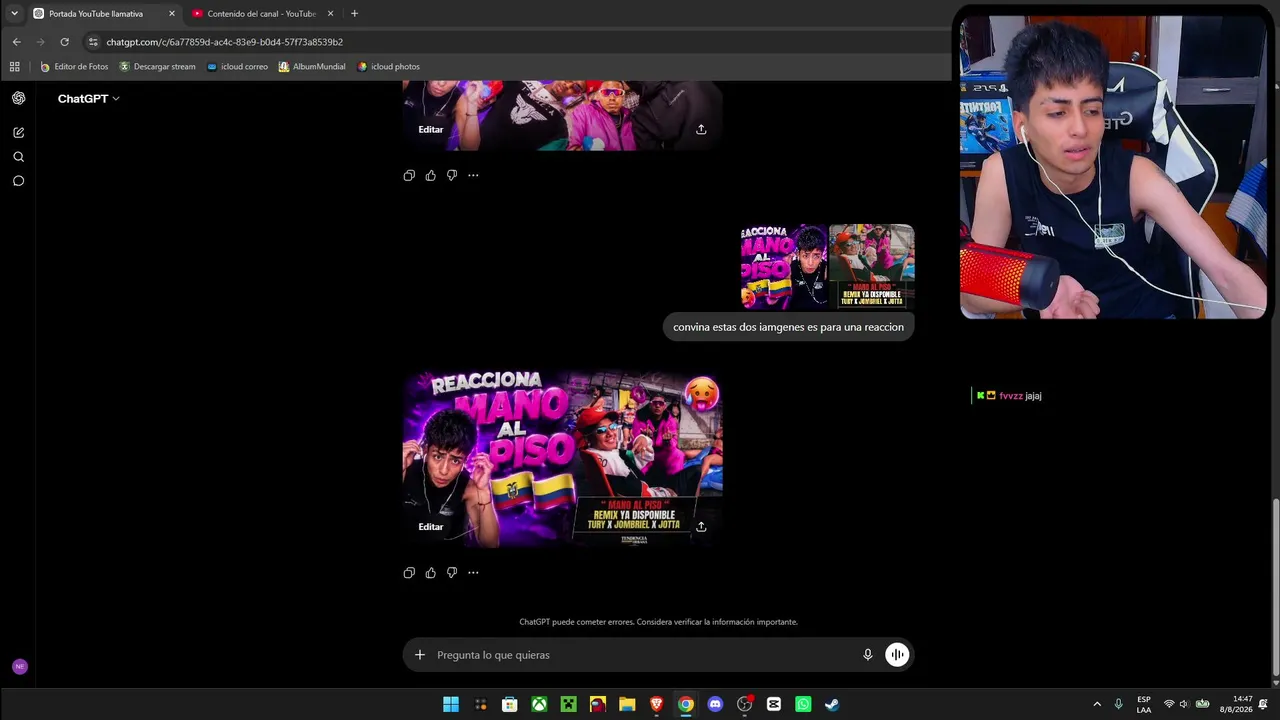Viewport: 1280px width, 720px height.
Task: Open the second attached Remix ya disponible thumbnail
Action: click(x=872, y=267)
